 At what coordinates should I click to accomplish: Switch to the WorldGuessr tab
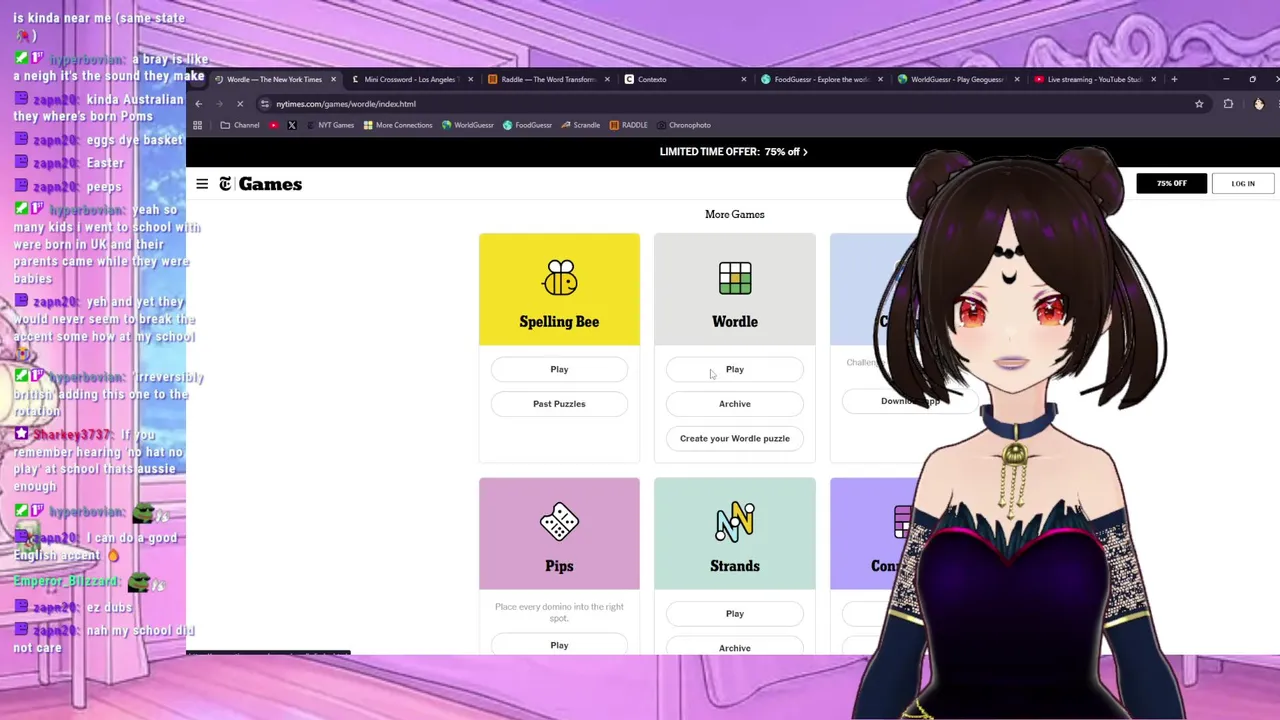(956, 79)
